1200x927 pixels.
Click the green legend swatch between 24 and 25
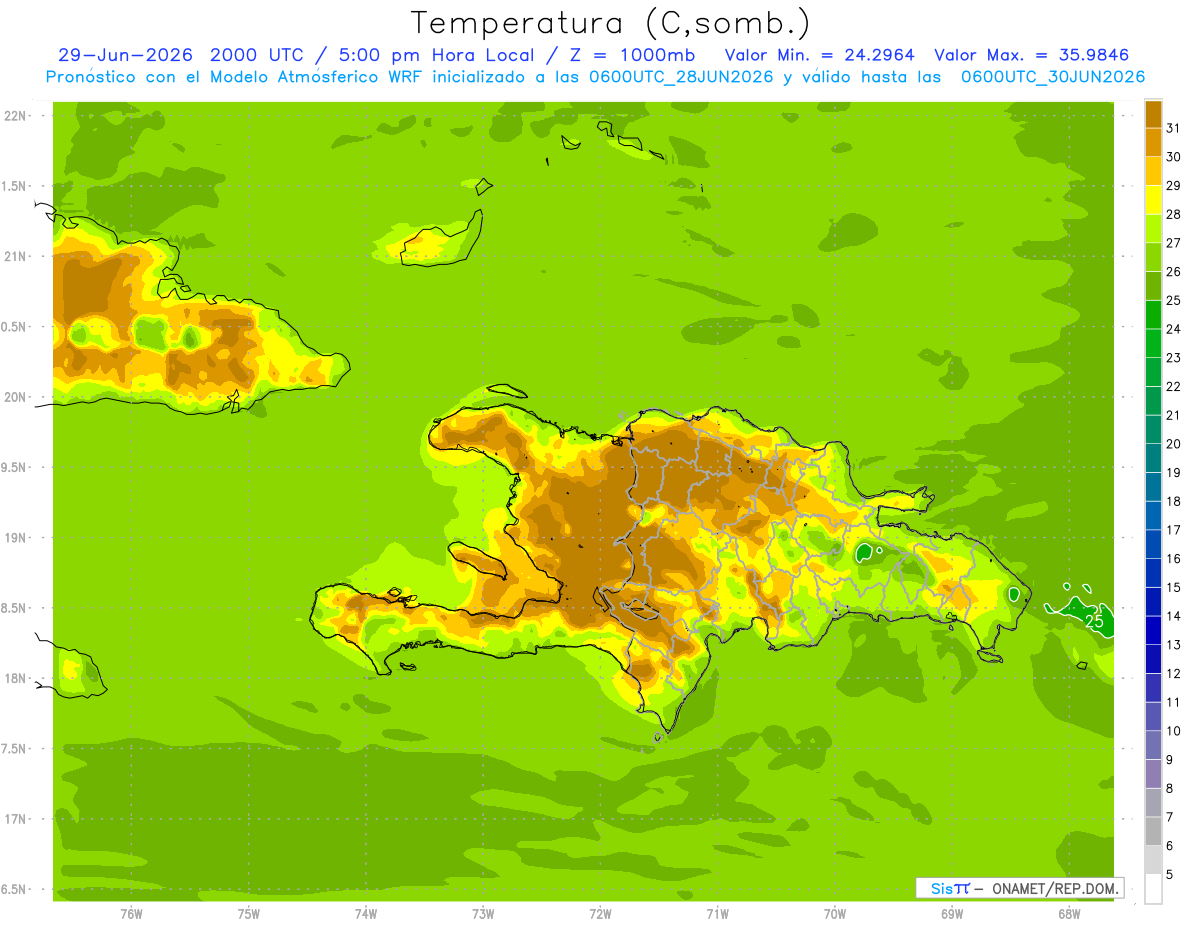(x=1153, y=314)
